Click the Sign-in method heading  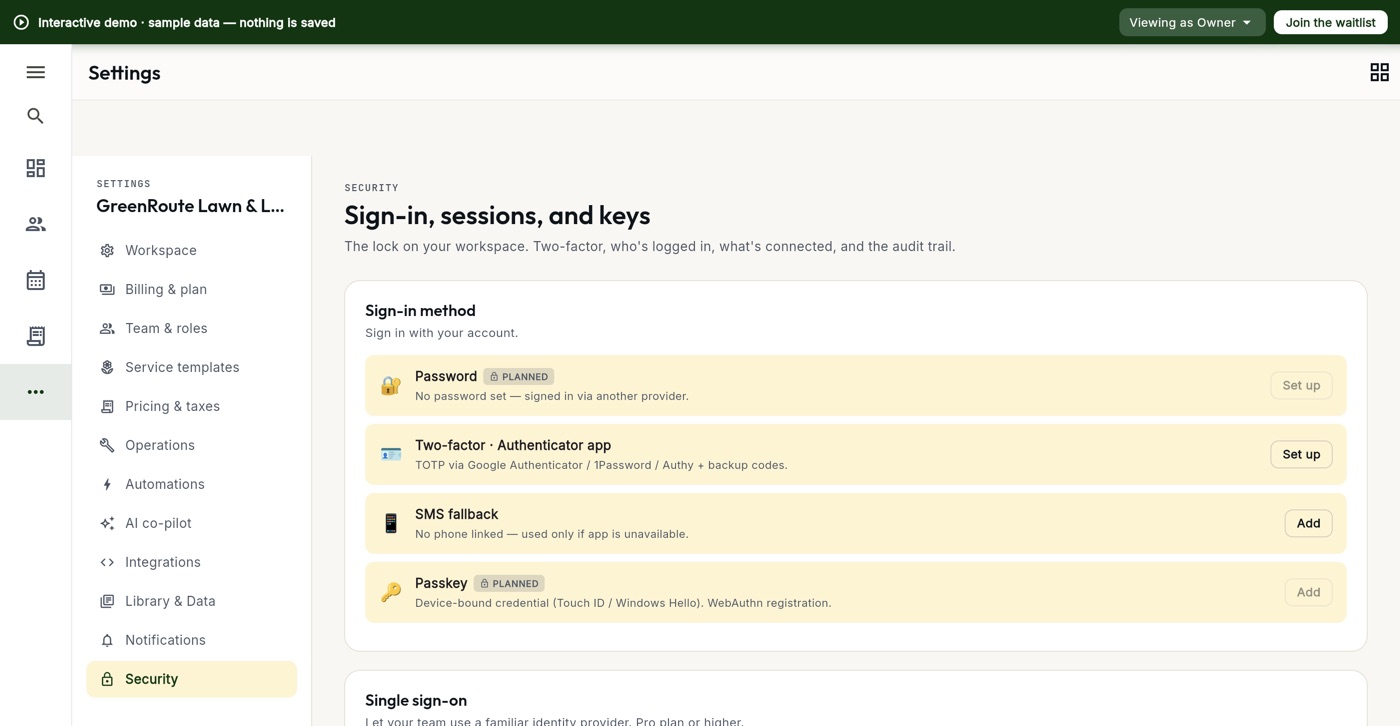(x=420, y=311)
